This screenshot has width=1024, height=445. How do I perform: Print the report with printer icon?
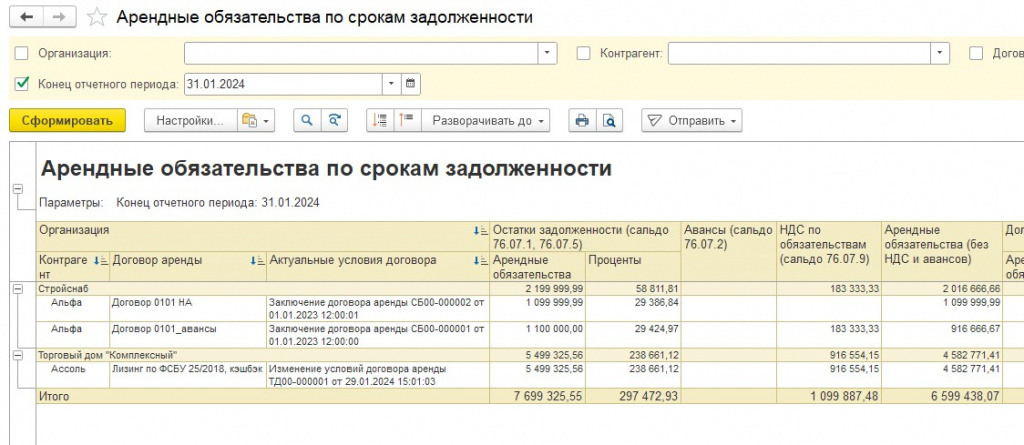582,120
